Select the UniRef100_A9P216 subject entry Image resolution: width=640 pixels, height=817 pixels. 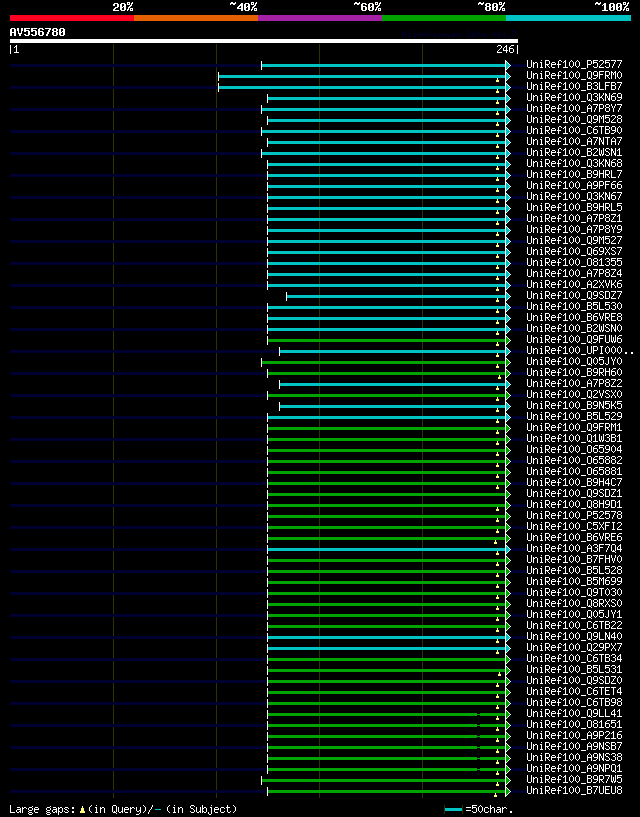click(x=574, y=735)
